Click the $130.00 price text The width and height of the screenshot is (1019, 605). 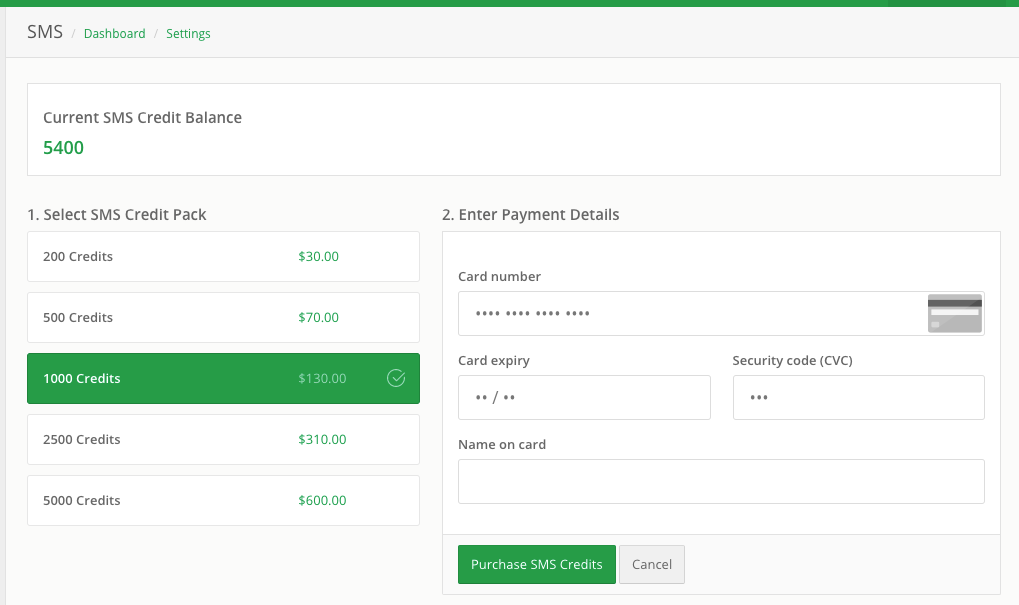tap(322, 379)
